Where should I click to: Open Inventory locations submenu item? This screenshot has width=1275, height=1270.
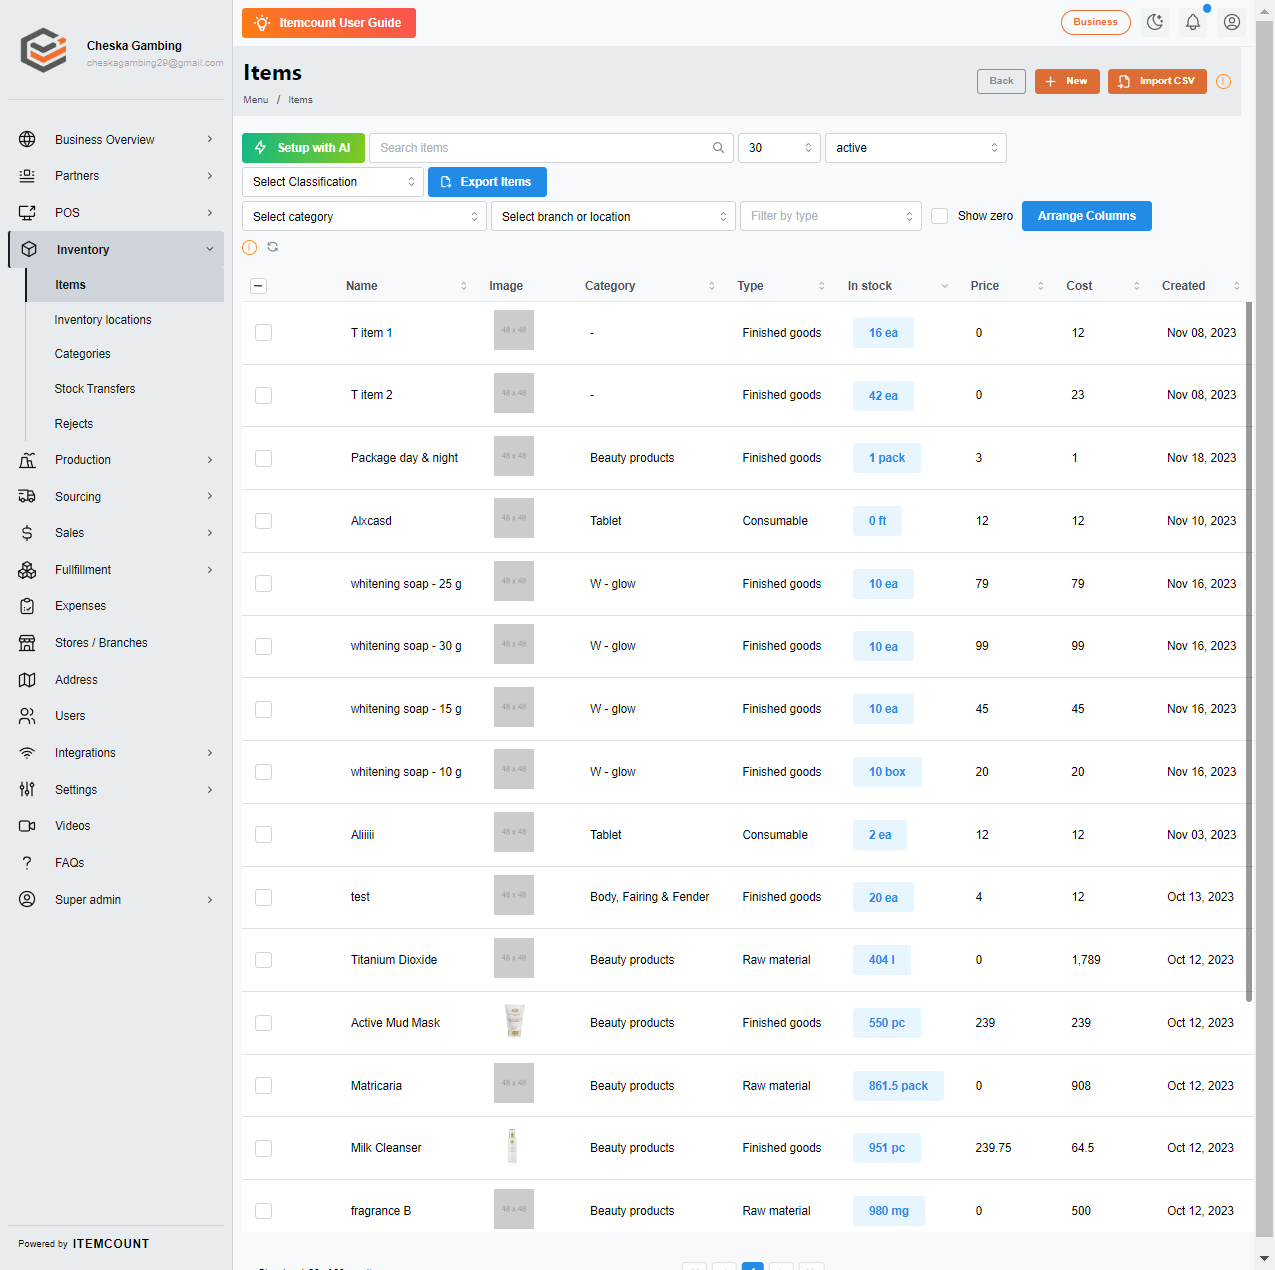103,320
